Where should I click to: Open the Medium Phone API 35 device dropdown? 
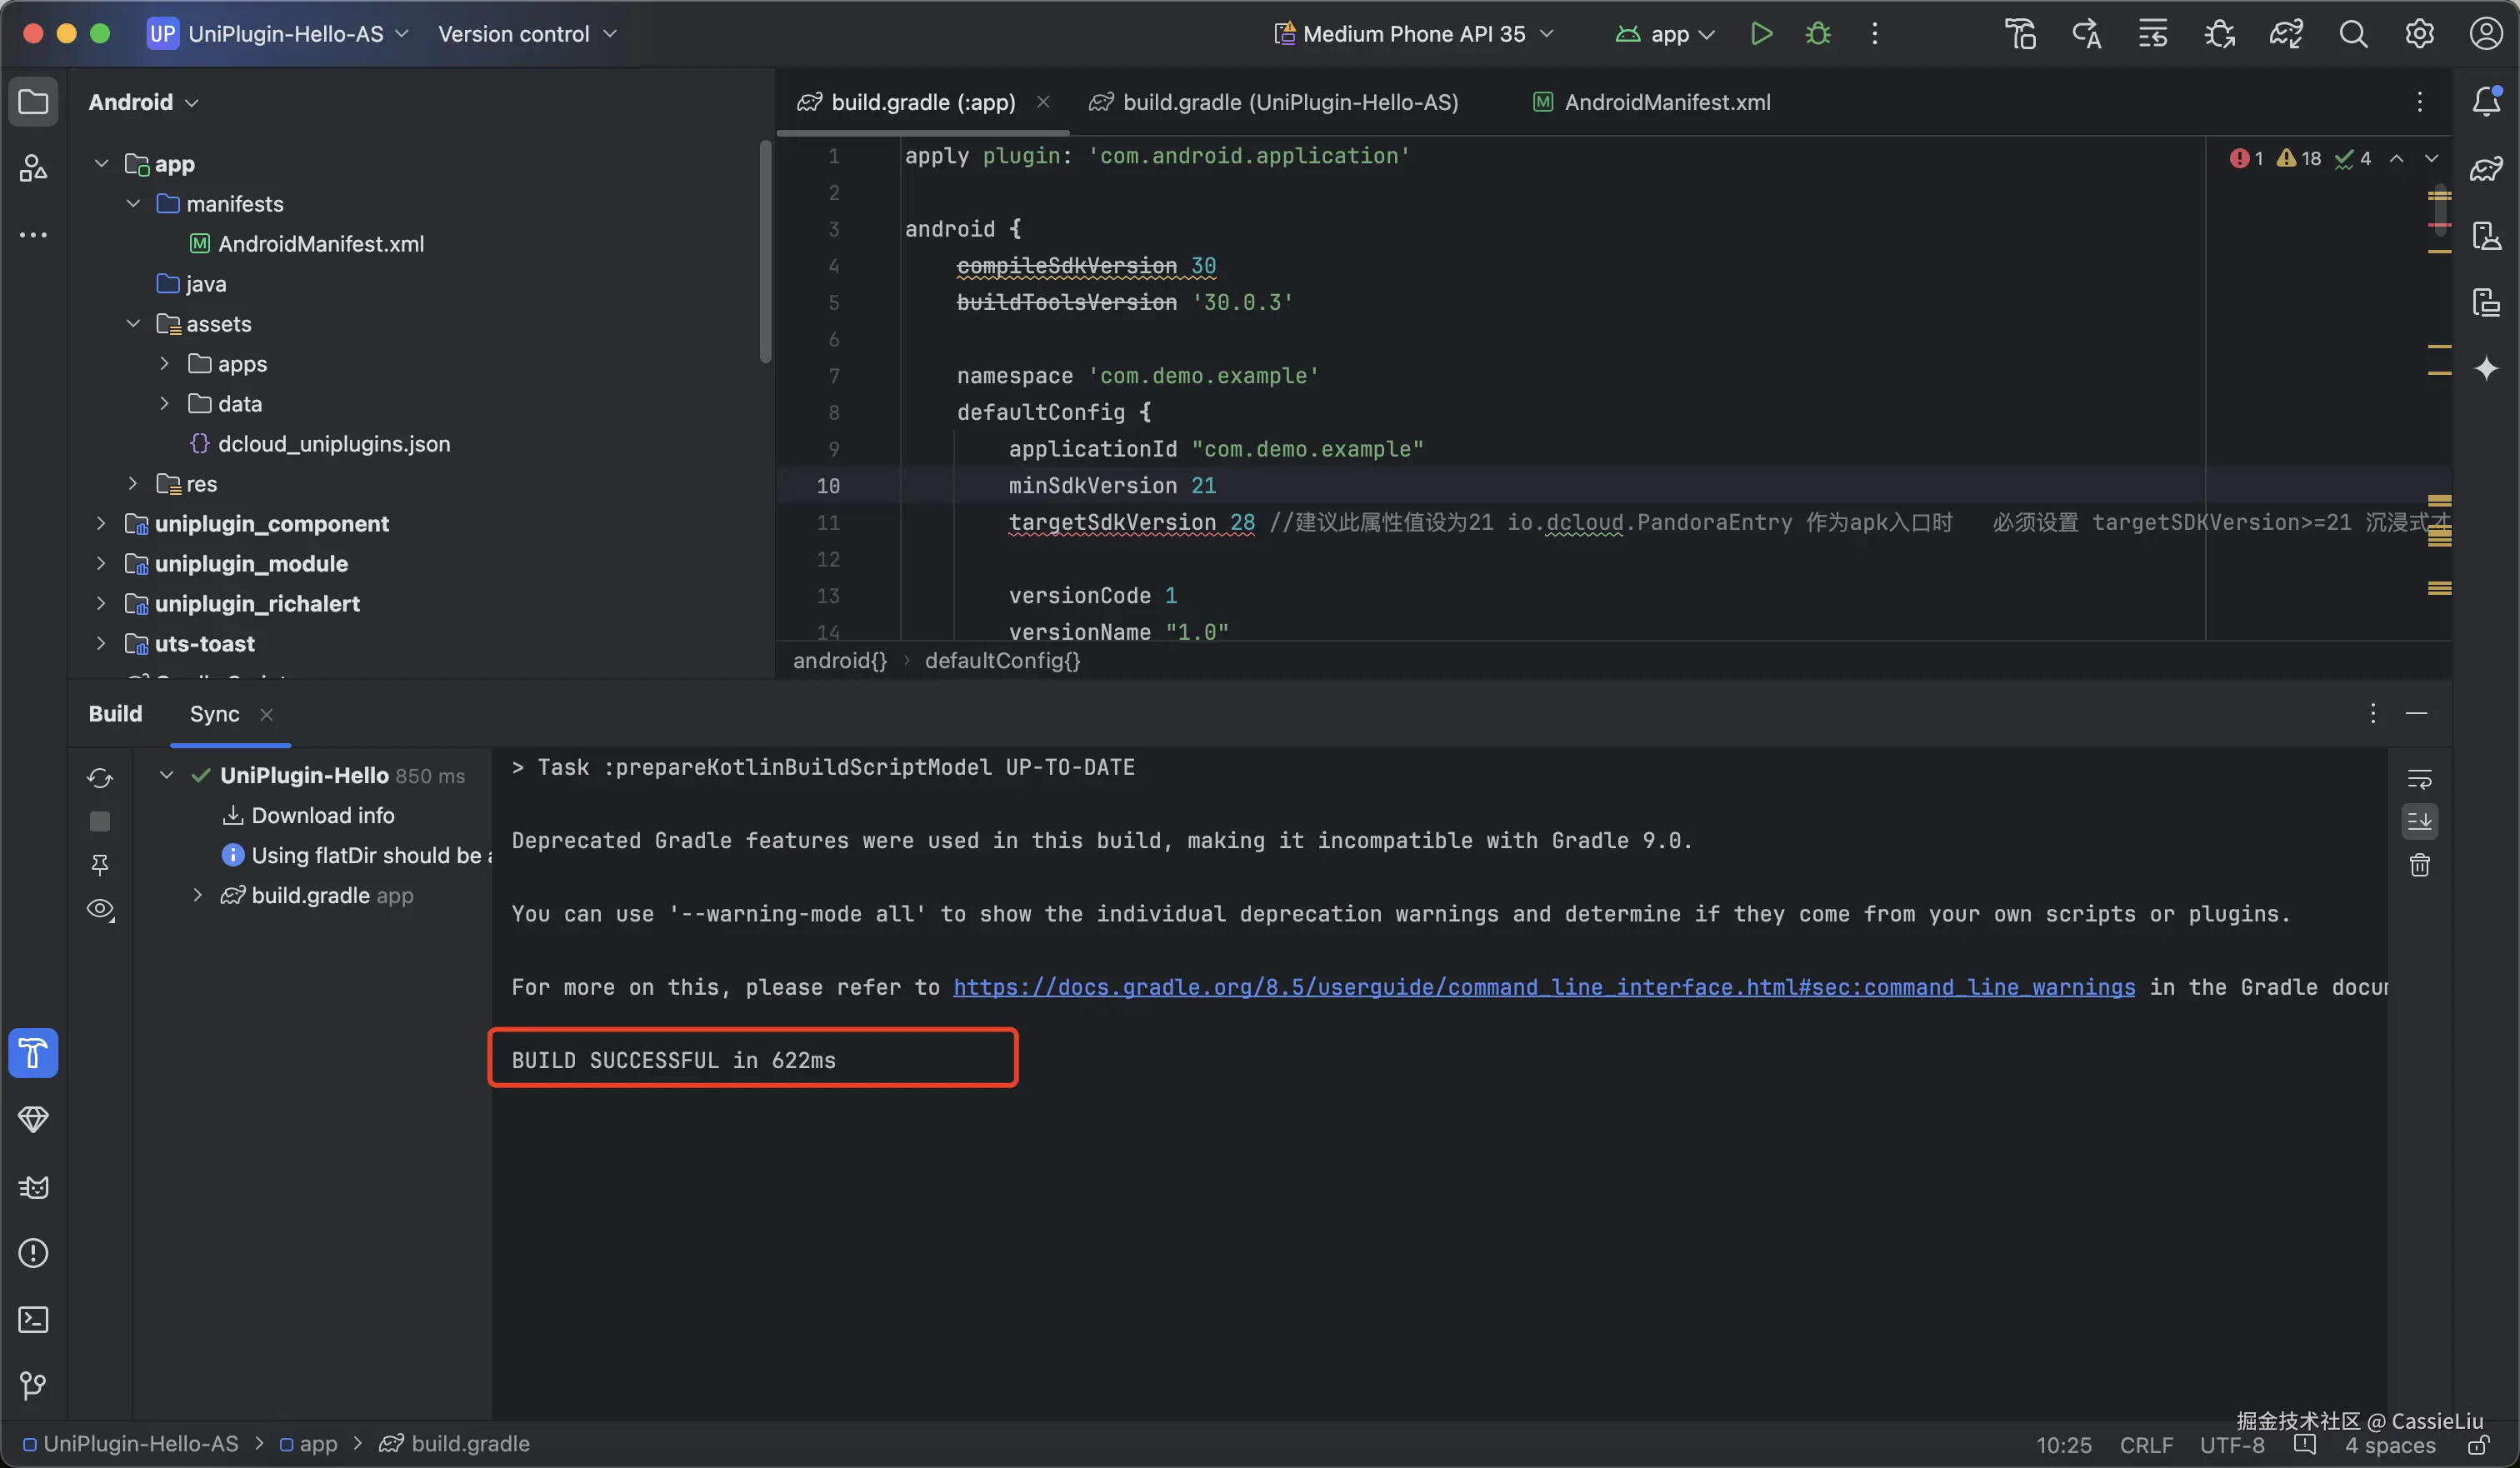[x=1414, y=34]
